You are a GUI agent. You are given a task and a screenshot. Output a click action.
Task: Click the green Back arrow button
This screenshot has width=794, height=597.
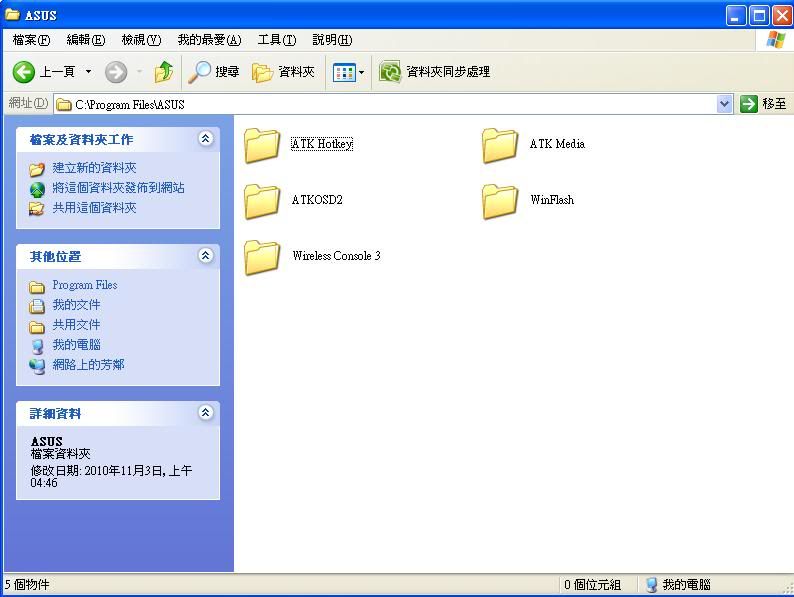click(23, 72)
